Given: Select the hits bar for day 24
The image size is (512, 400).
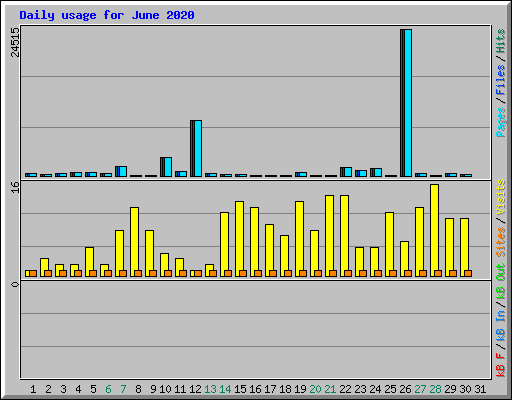Looking at the screenshot, I should point(376,172).
